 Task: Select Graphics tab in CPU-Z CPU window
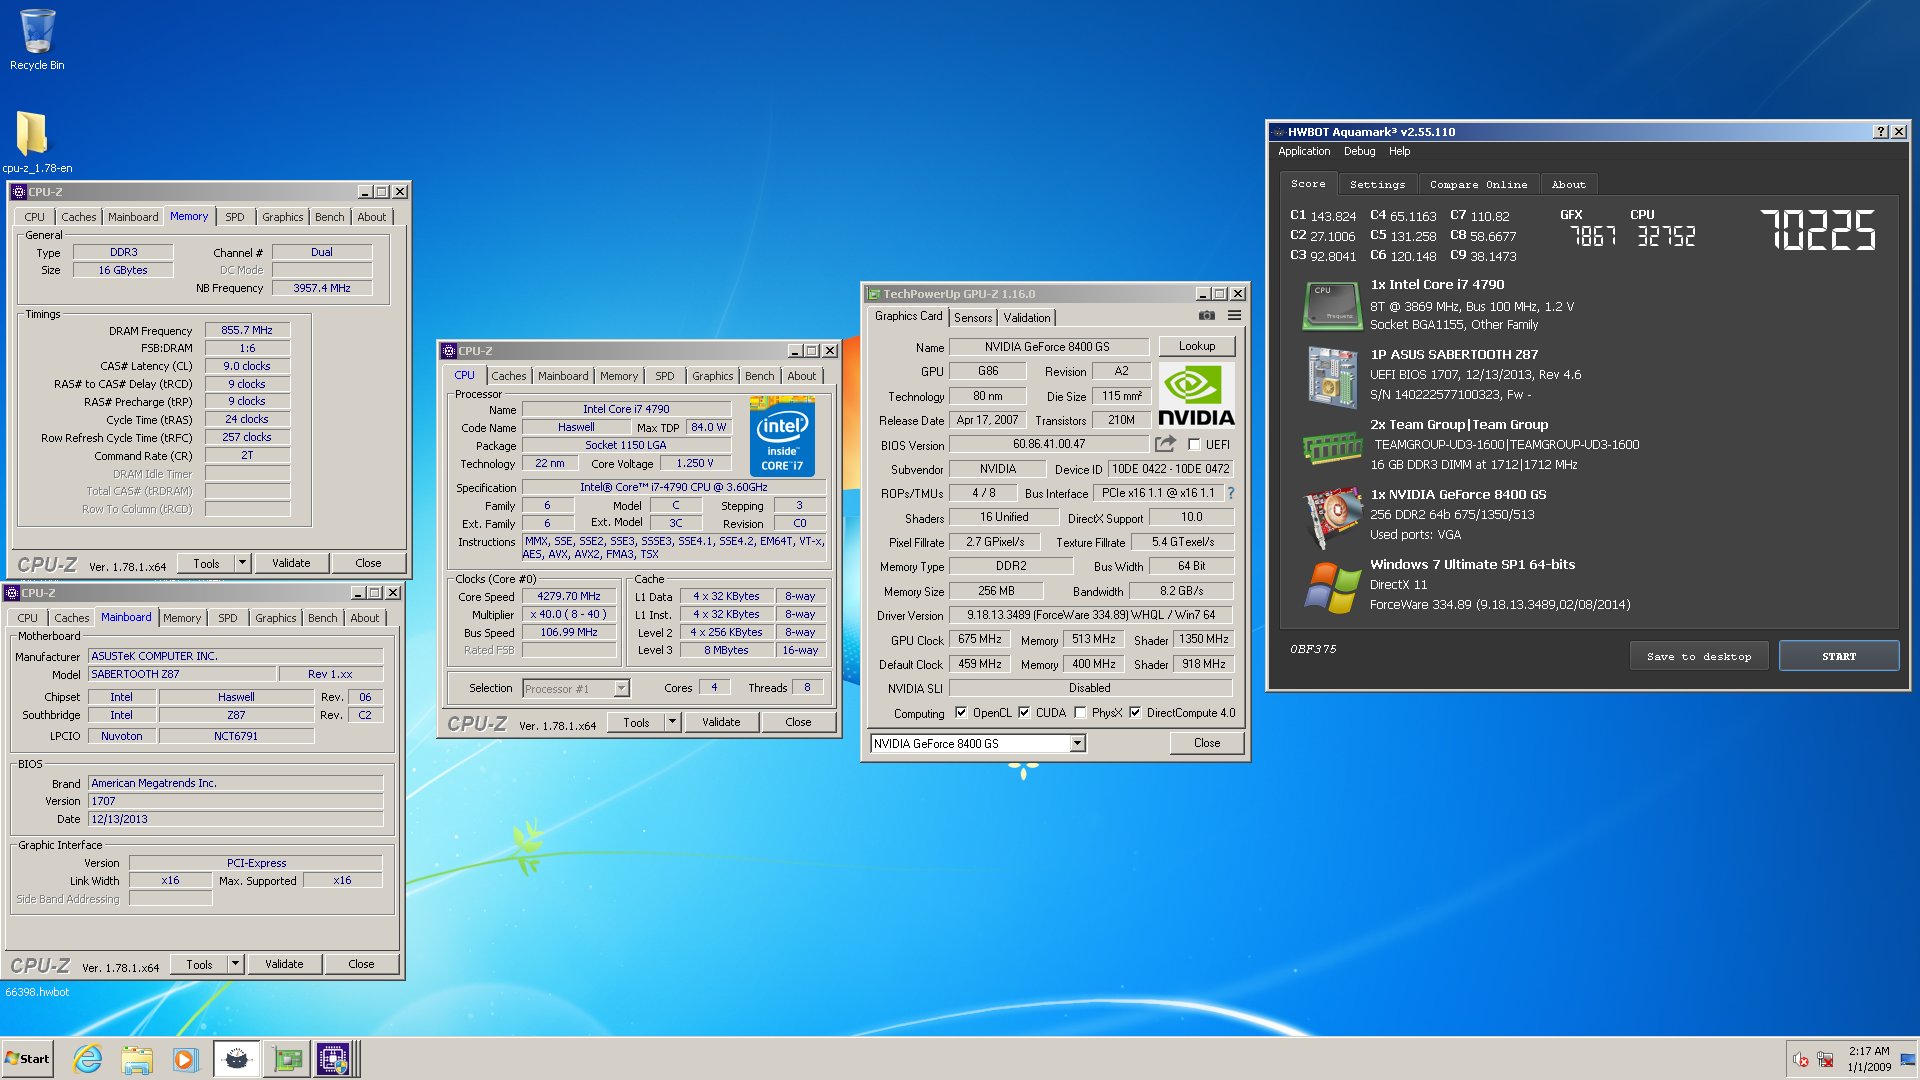[x=712, y=376]
